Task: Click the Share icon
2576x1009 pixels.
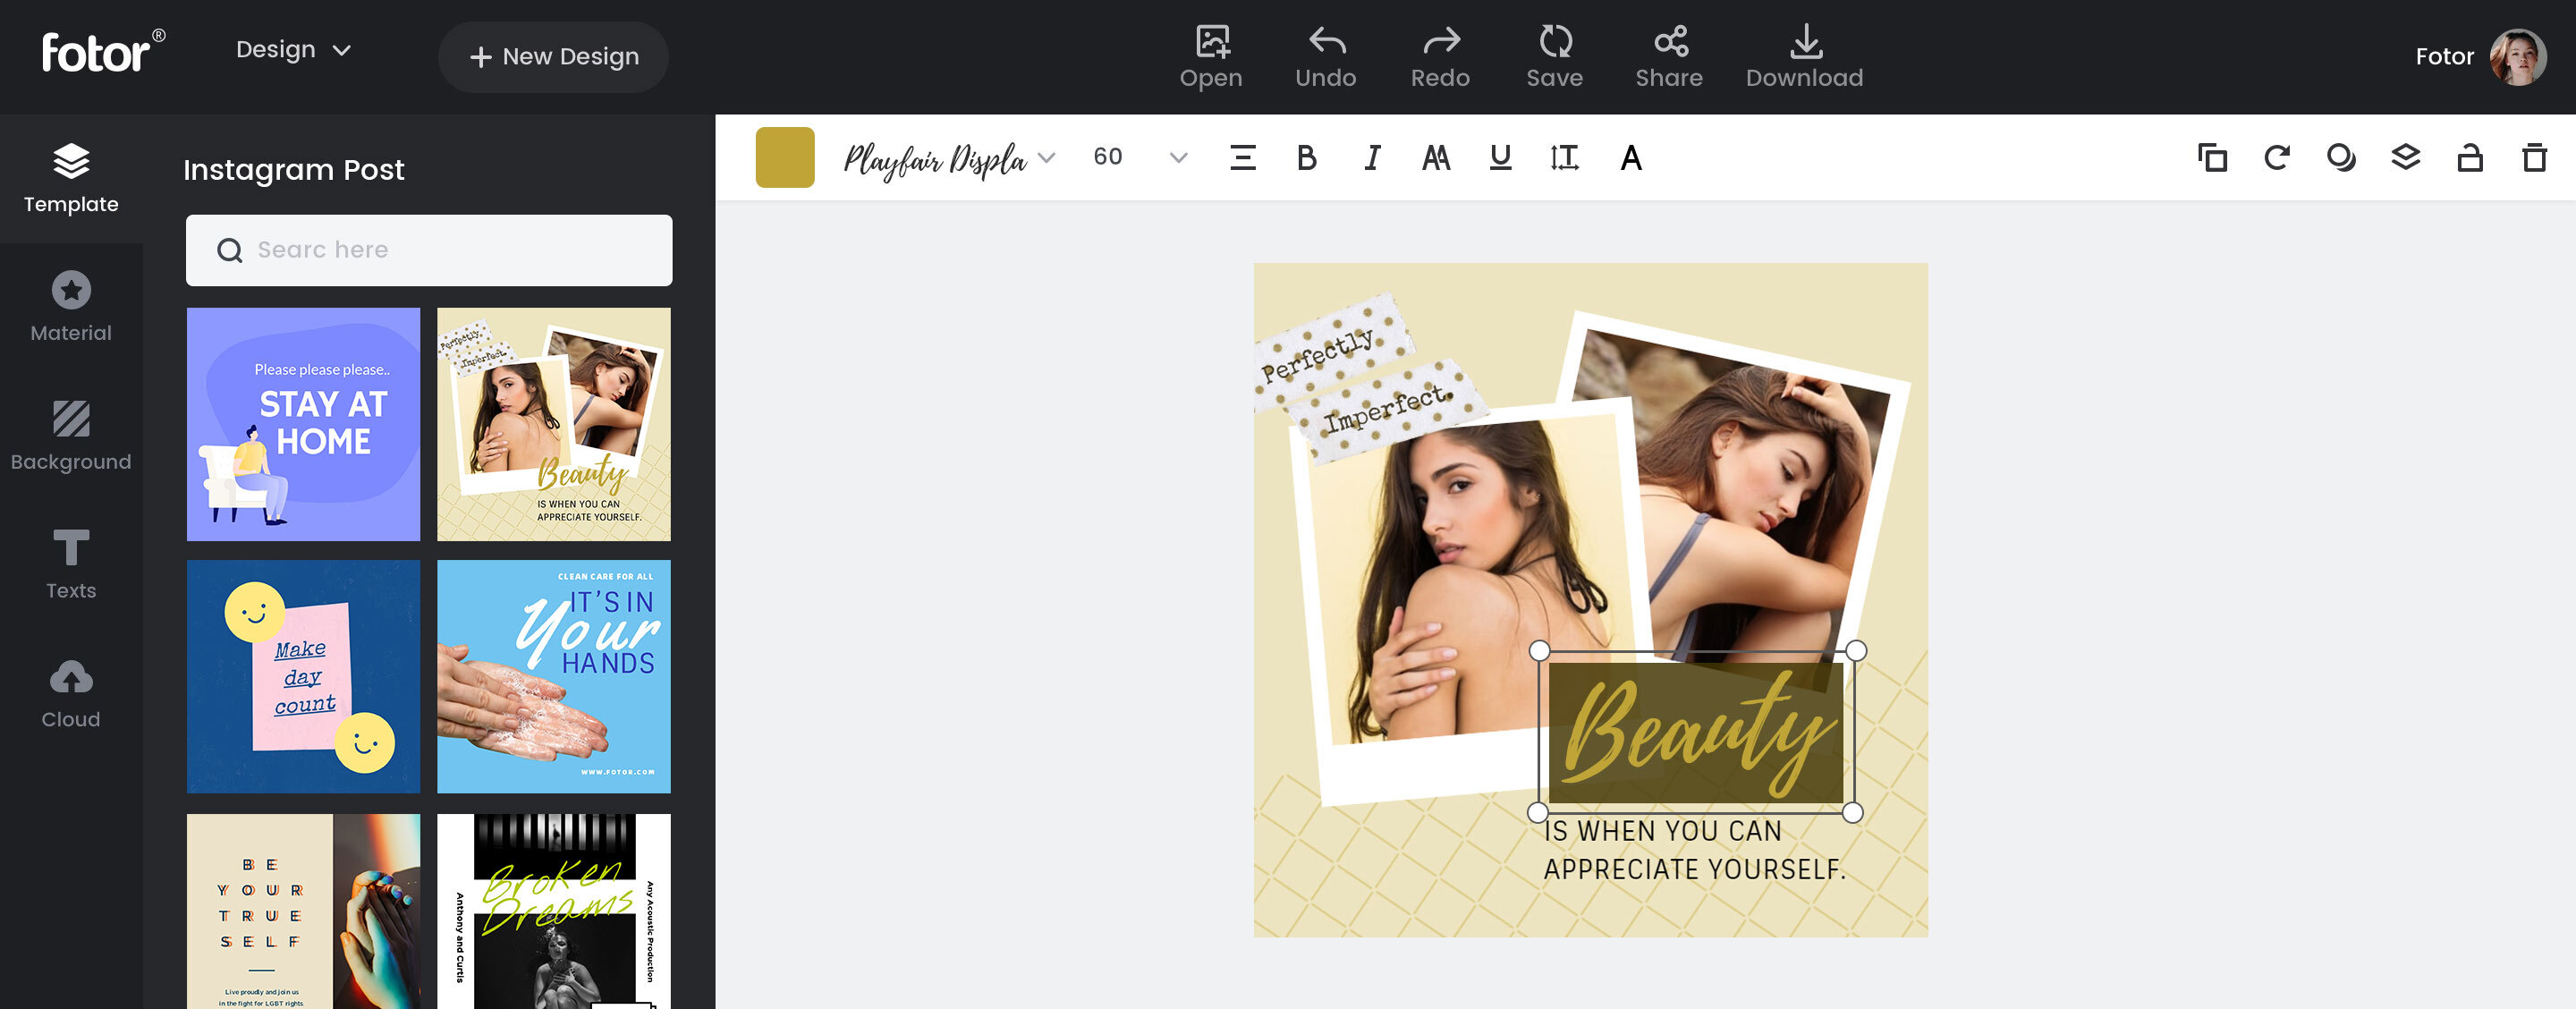Action: pos(1669,42)
